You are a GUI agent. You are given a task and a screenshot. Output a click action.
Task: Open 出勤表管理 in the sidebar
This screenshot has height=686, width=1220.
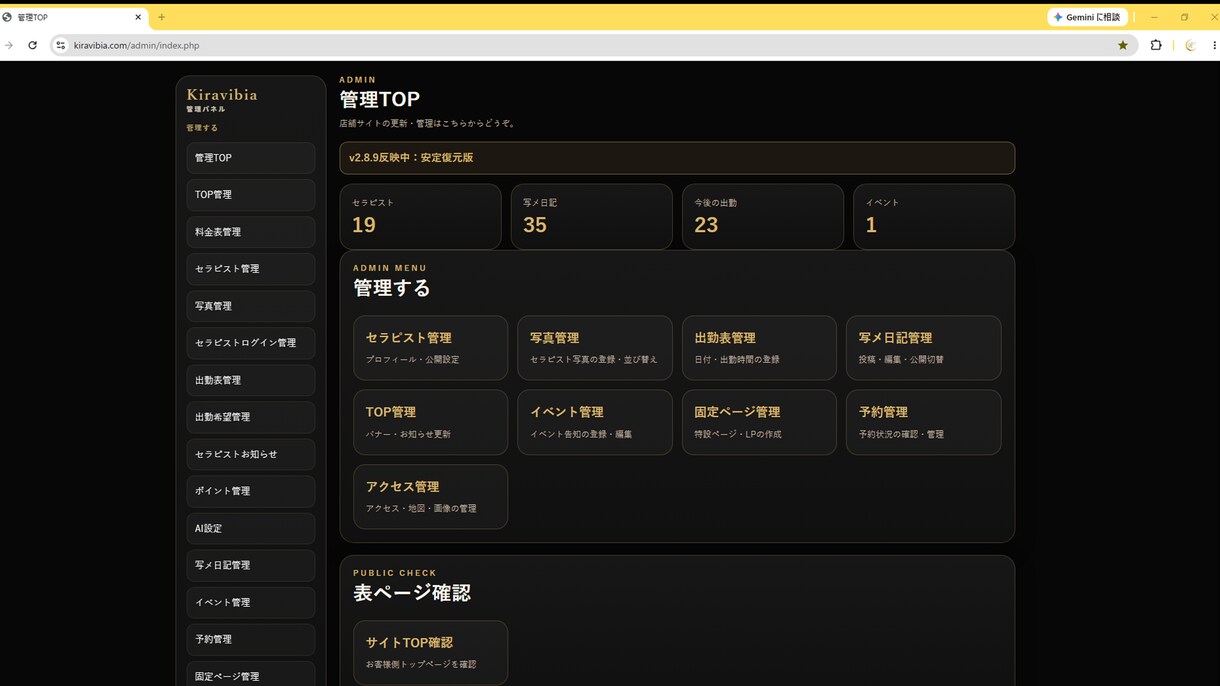point(250,380)
